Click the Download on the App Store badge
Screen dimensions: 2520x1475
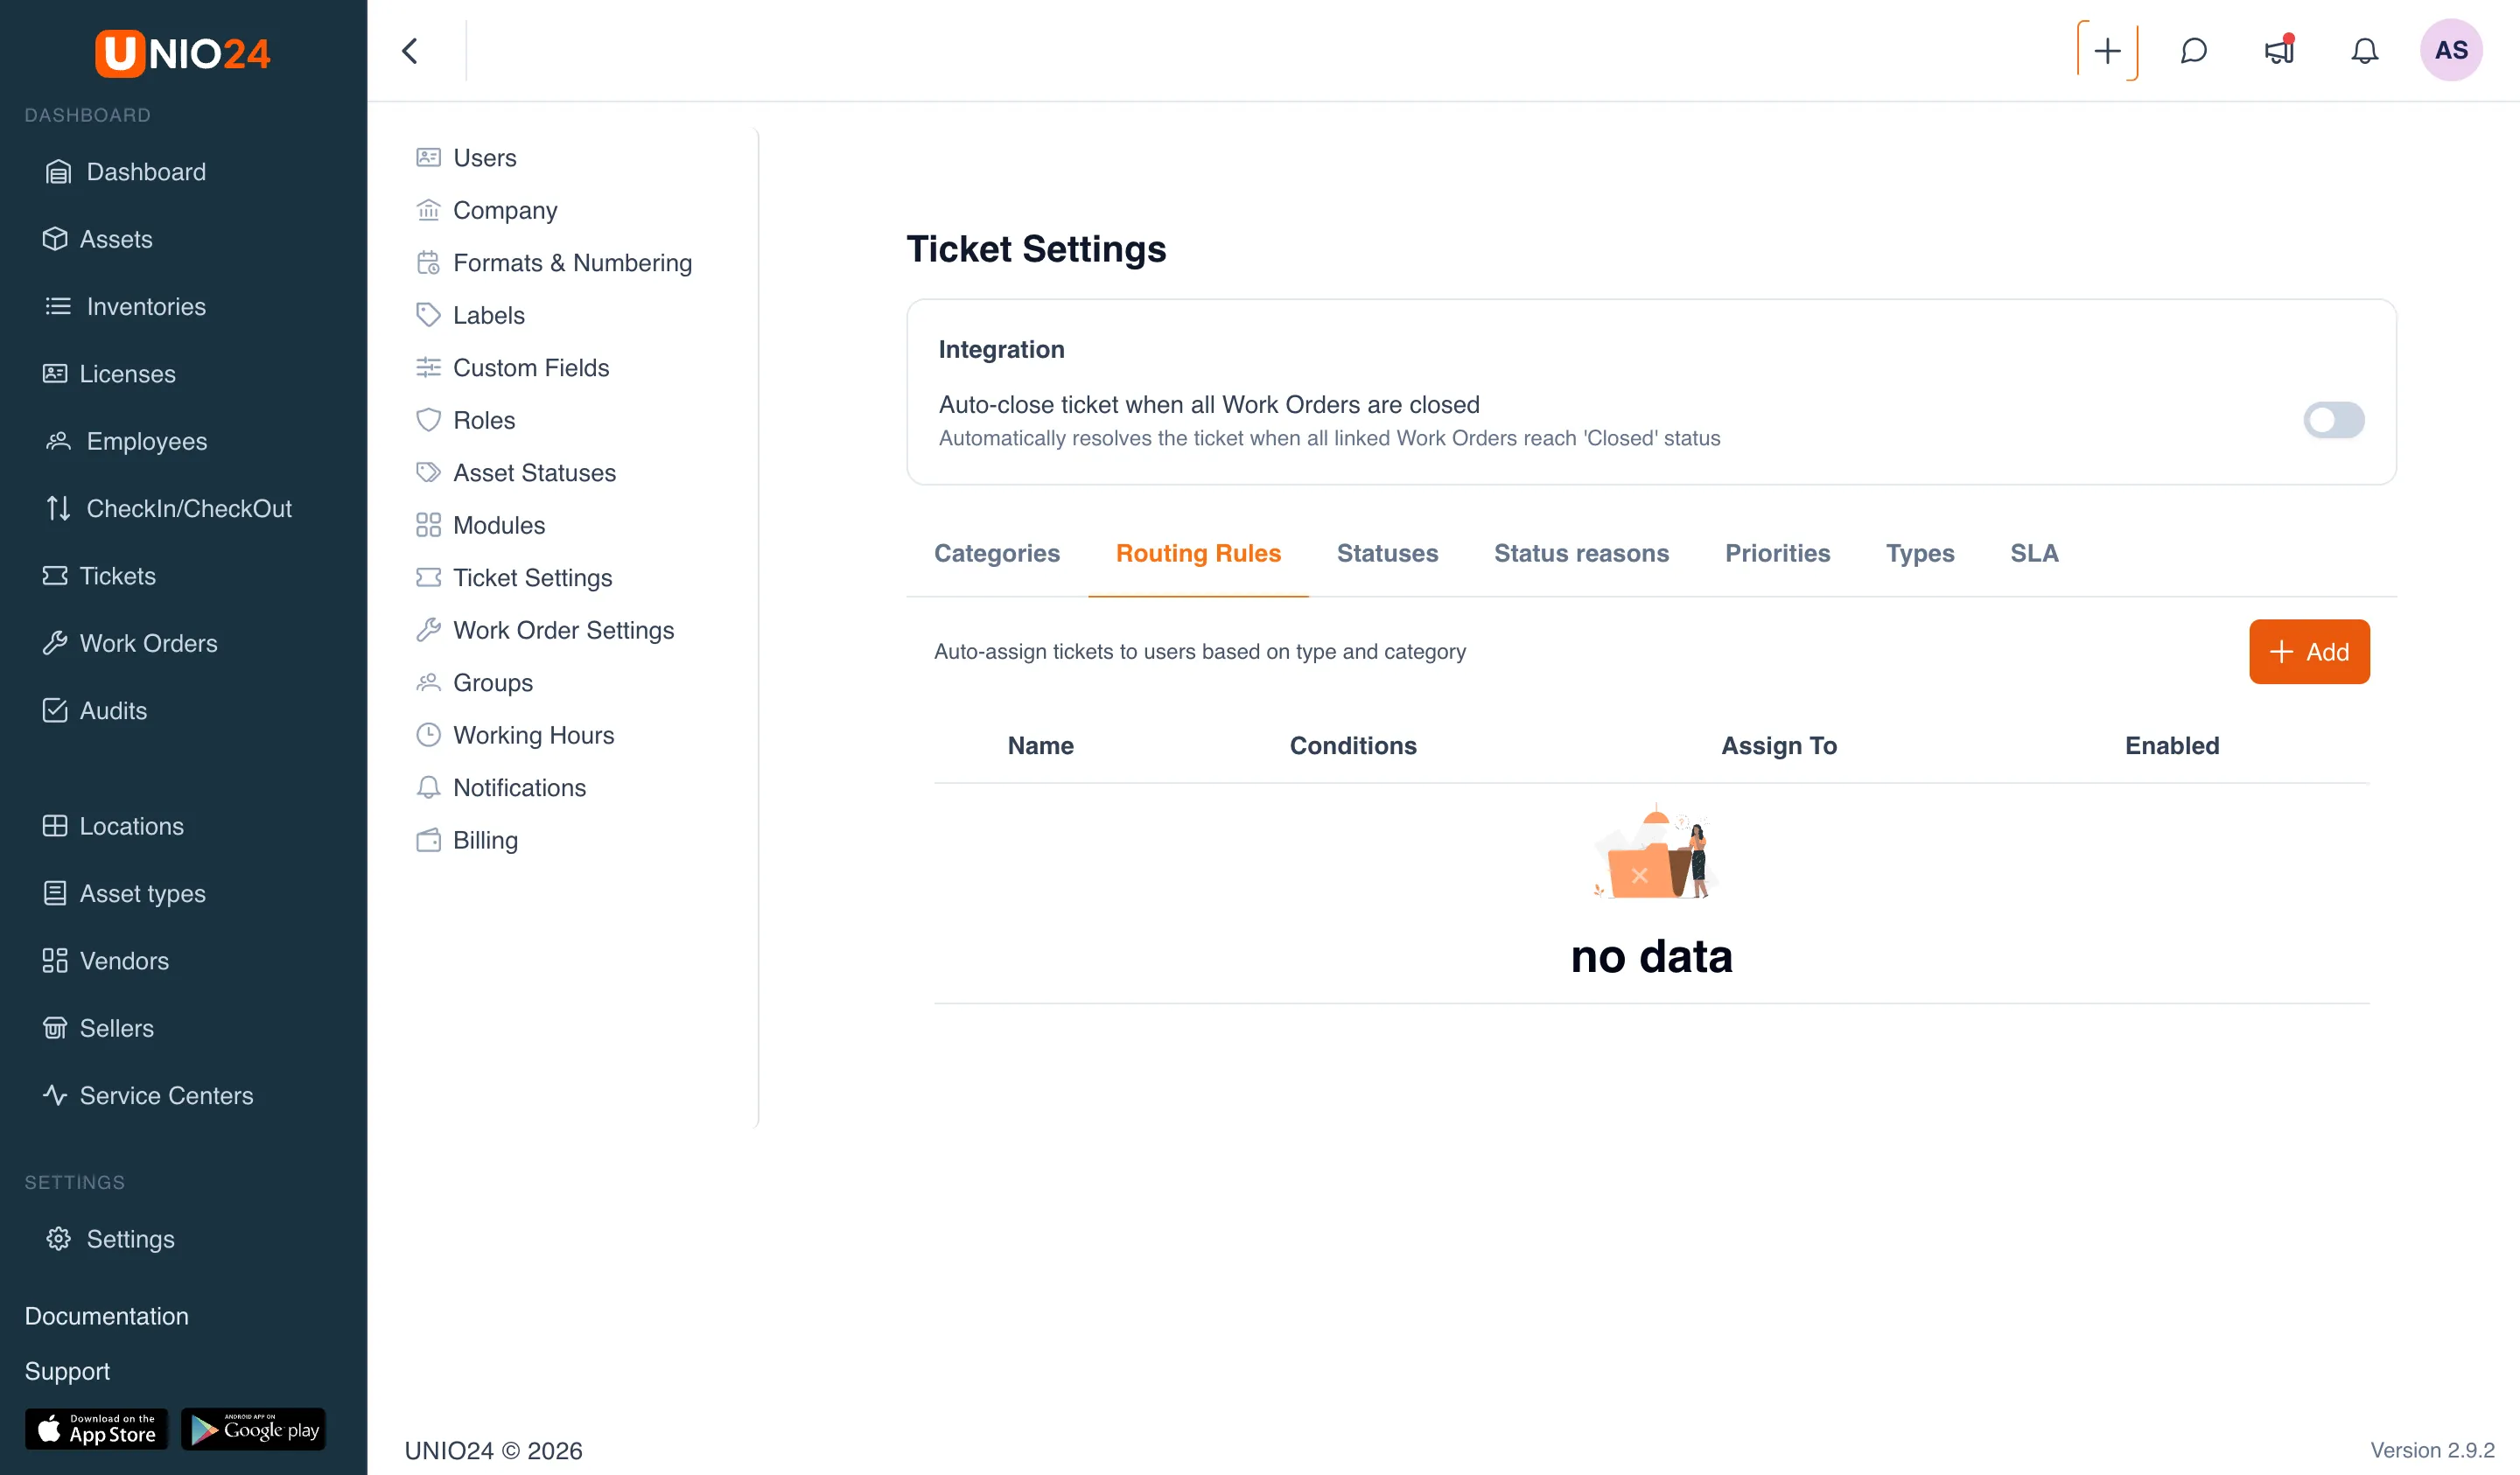[96, 1429]
